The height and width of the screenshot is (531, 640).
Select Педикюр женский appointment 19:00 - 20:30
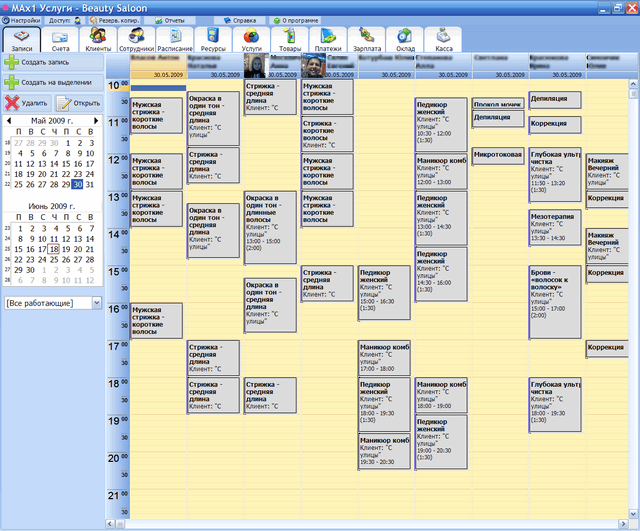pos(441,442)
